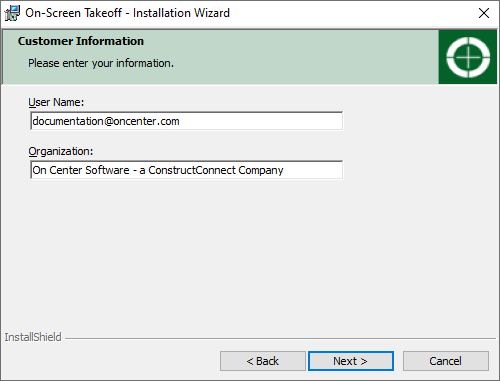This screenshot has width=500, height=381.
Task: Click the On Center crosshair logo
Action: coord(468,57)
